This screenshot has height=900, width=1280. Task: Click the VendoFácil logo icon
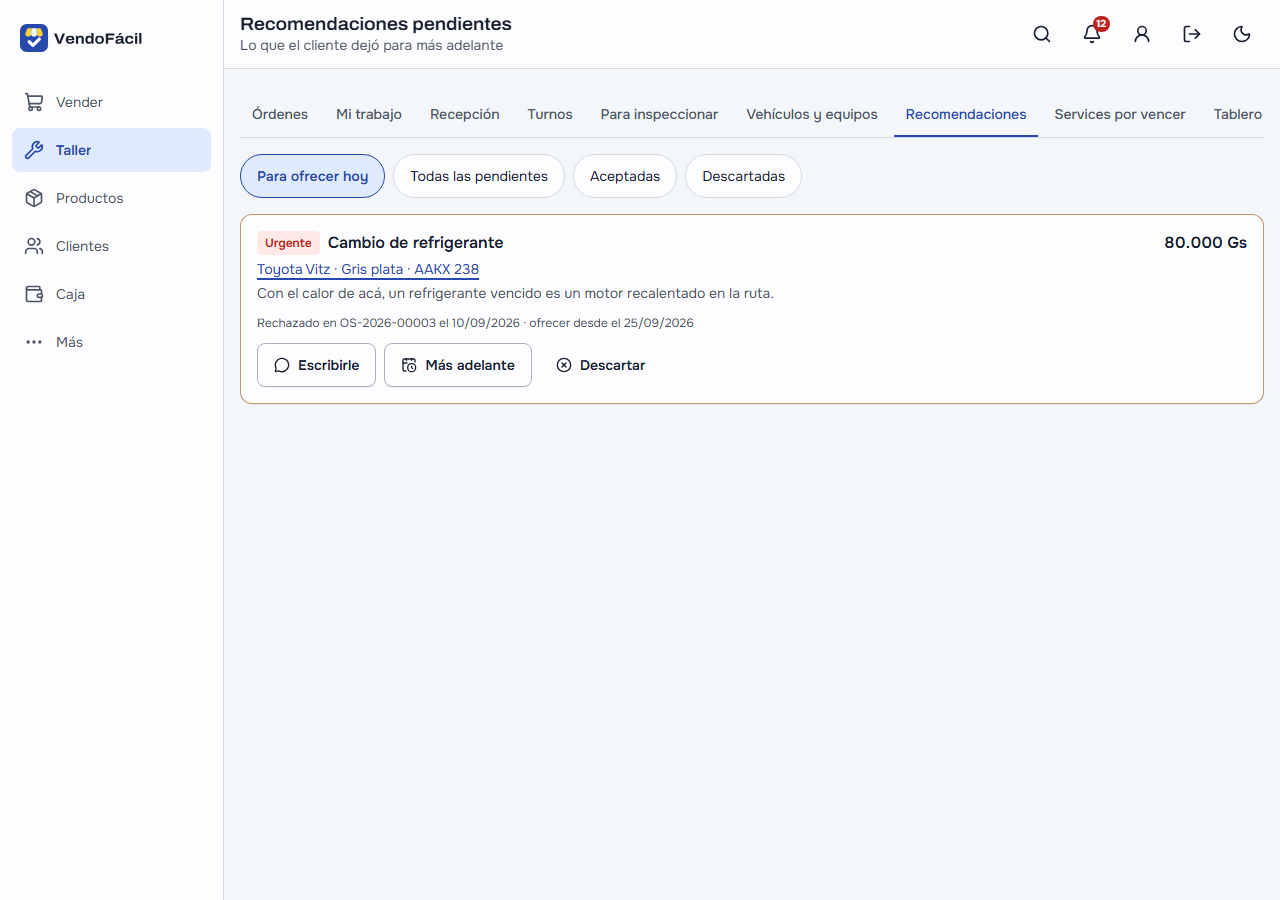(x=34, y=38)
